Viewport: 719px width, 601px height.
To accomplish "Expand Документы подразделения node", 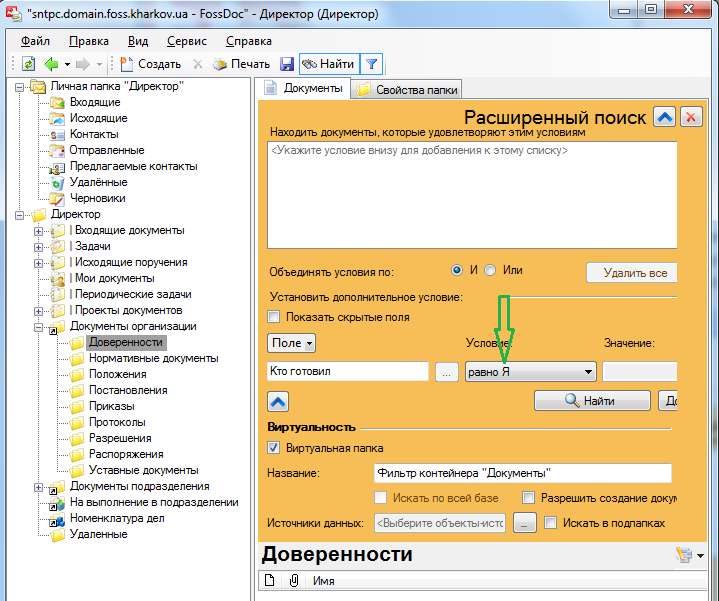I will tap(39, 487).
